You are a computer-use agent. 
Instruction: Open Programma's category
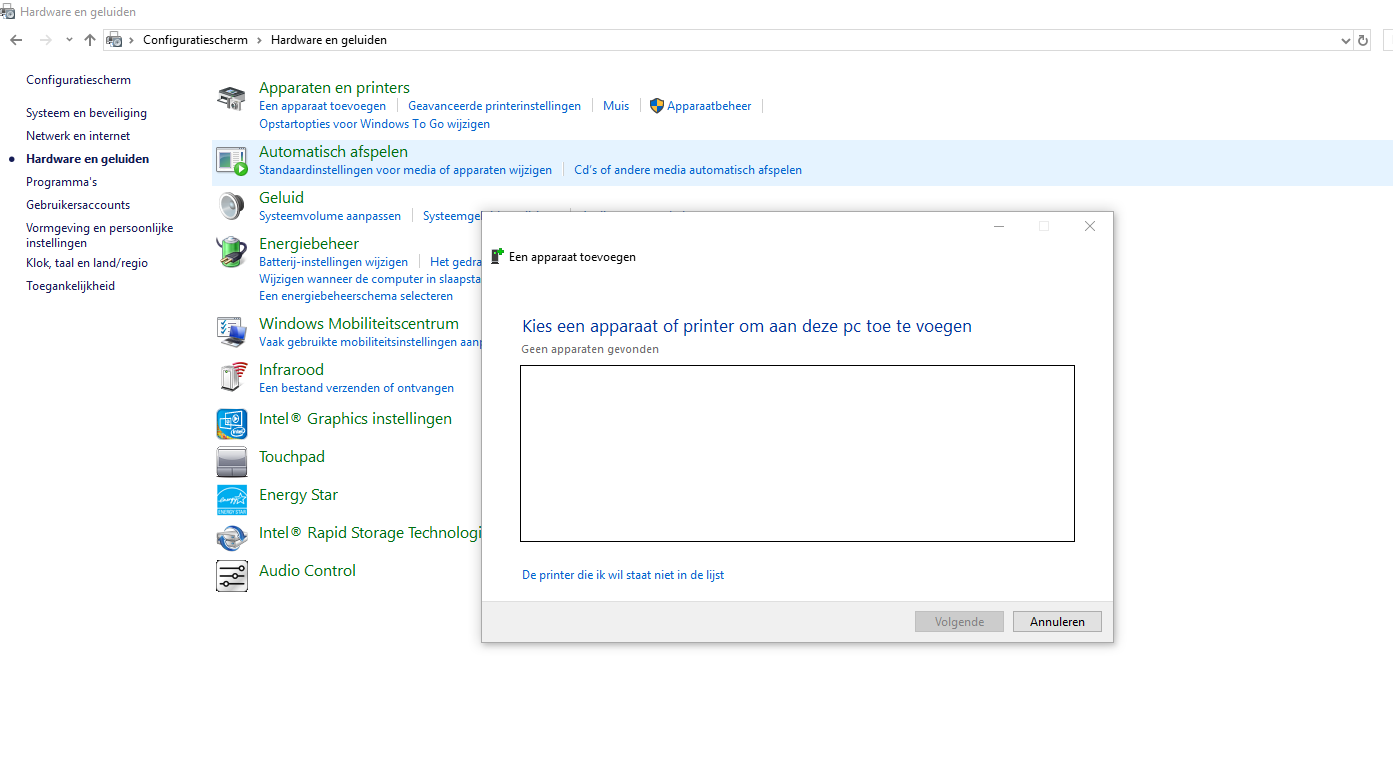[61, 182]
